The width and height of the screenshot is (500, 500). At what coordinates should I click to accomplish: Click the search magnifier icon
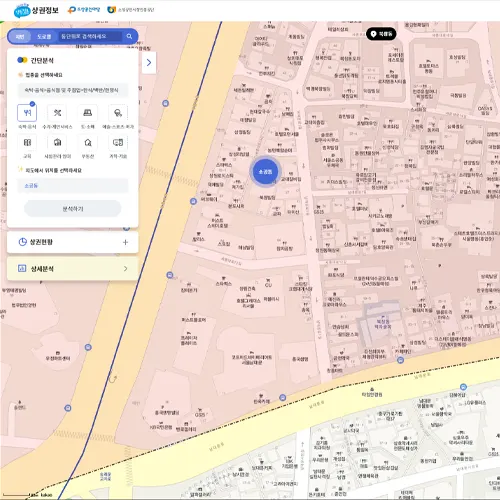point(129,36)
